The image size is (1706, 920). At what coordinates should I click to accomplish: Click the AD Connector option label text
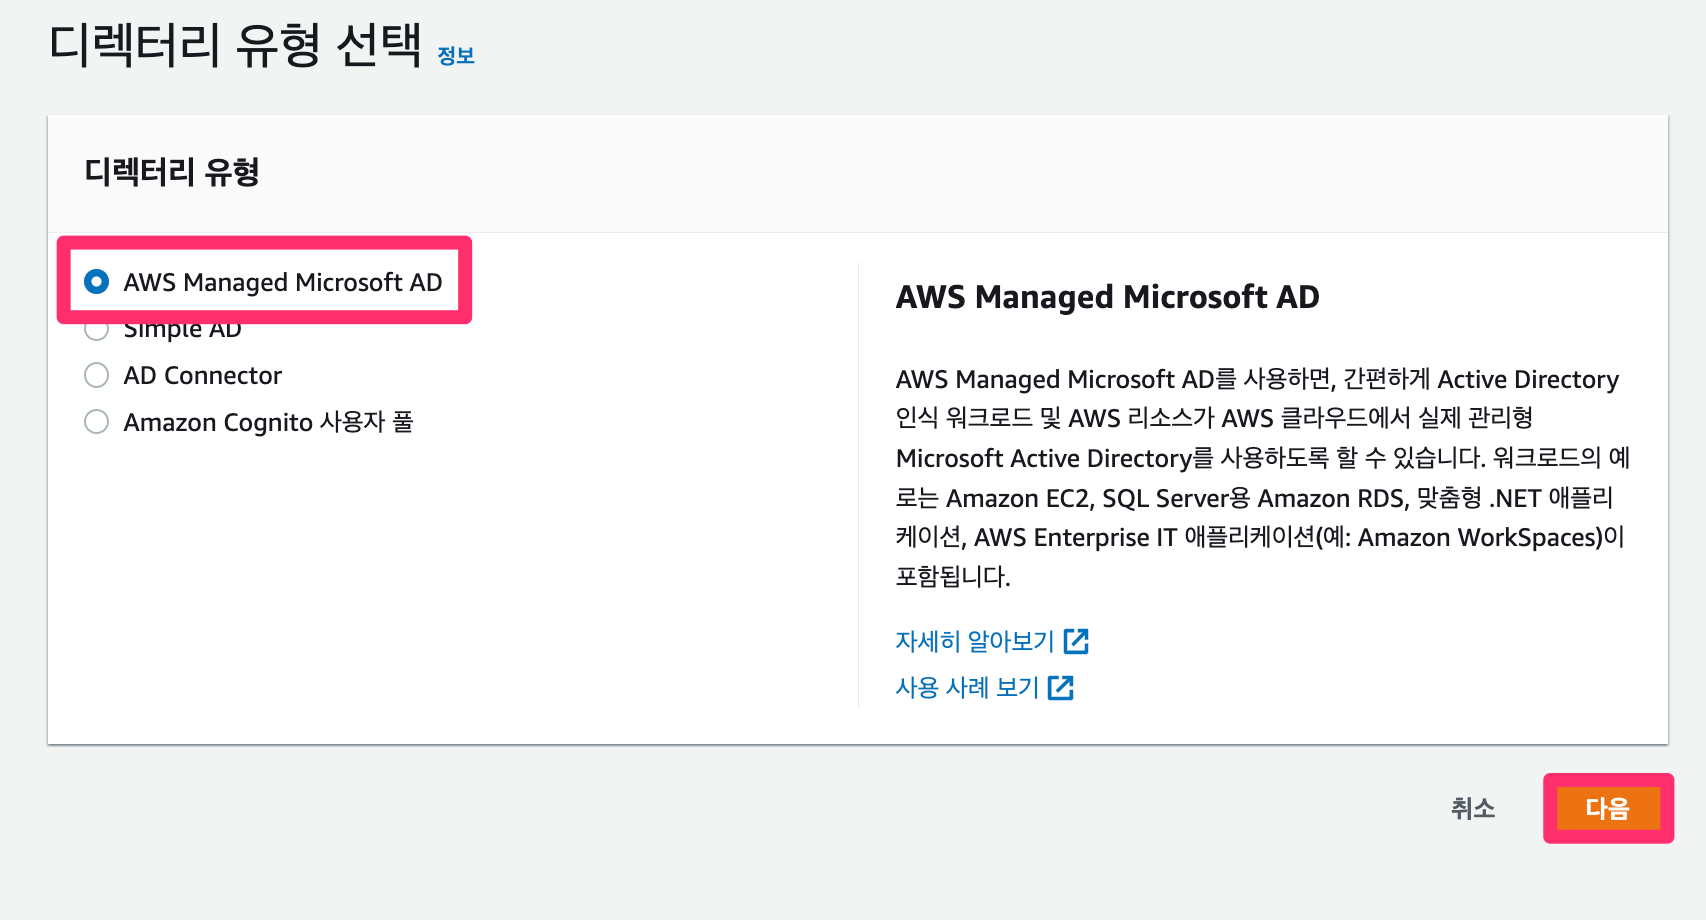tap(202, 376)
